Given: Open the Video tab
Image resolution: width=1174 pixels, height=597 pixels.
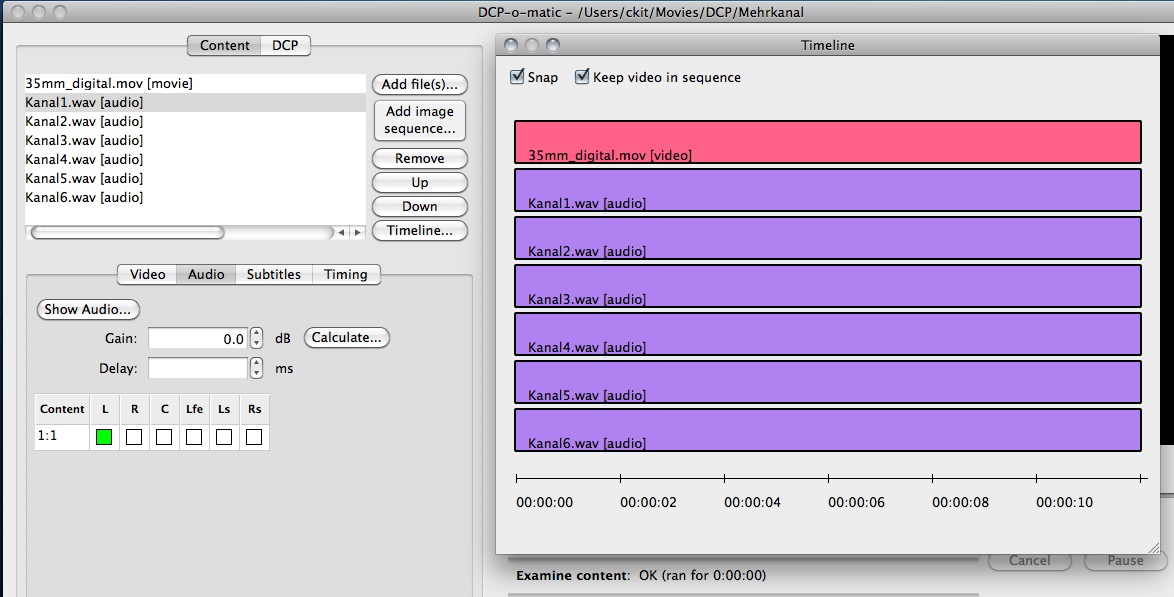Looking at the screenshot, I should click(x=147, y=274).
